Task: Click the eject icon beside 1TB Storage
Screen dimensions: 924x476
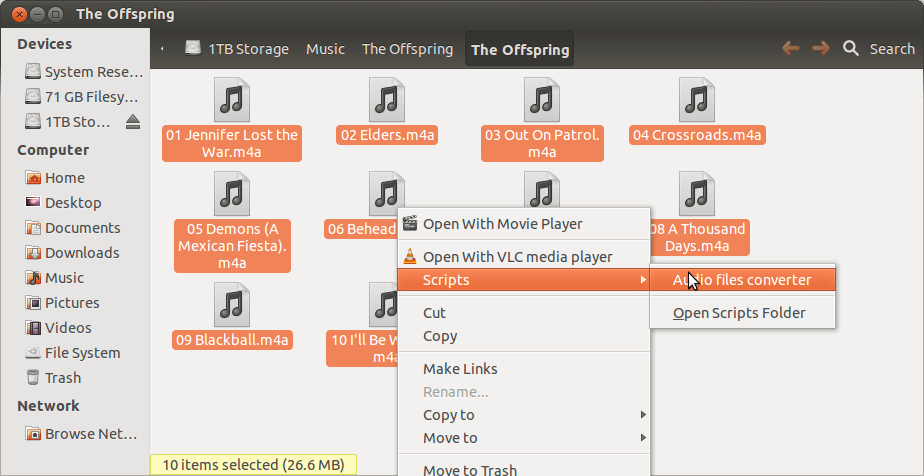Action: pos(133,122)
